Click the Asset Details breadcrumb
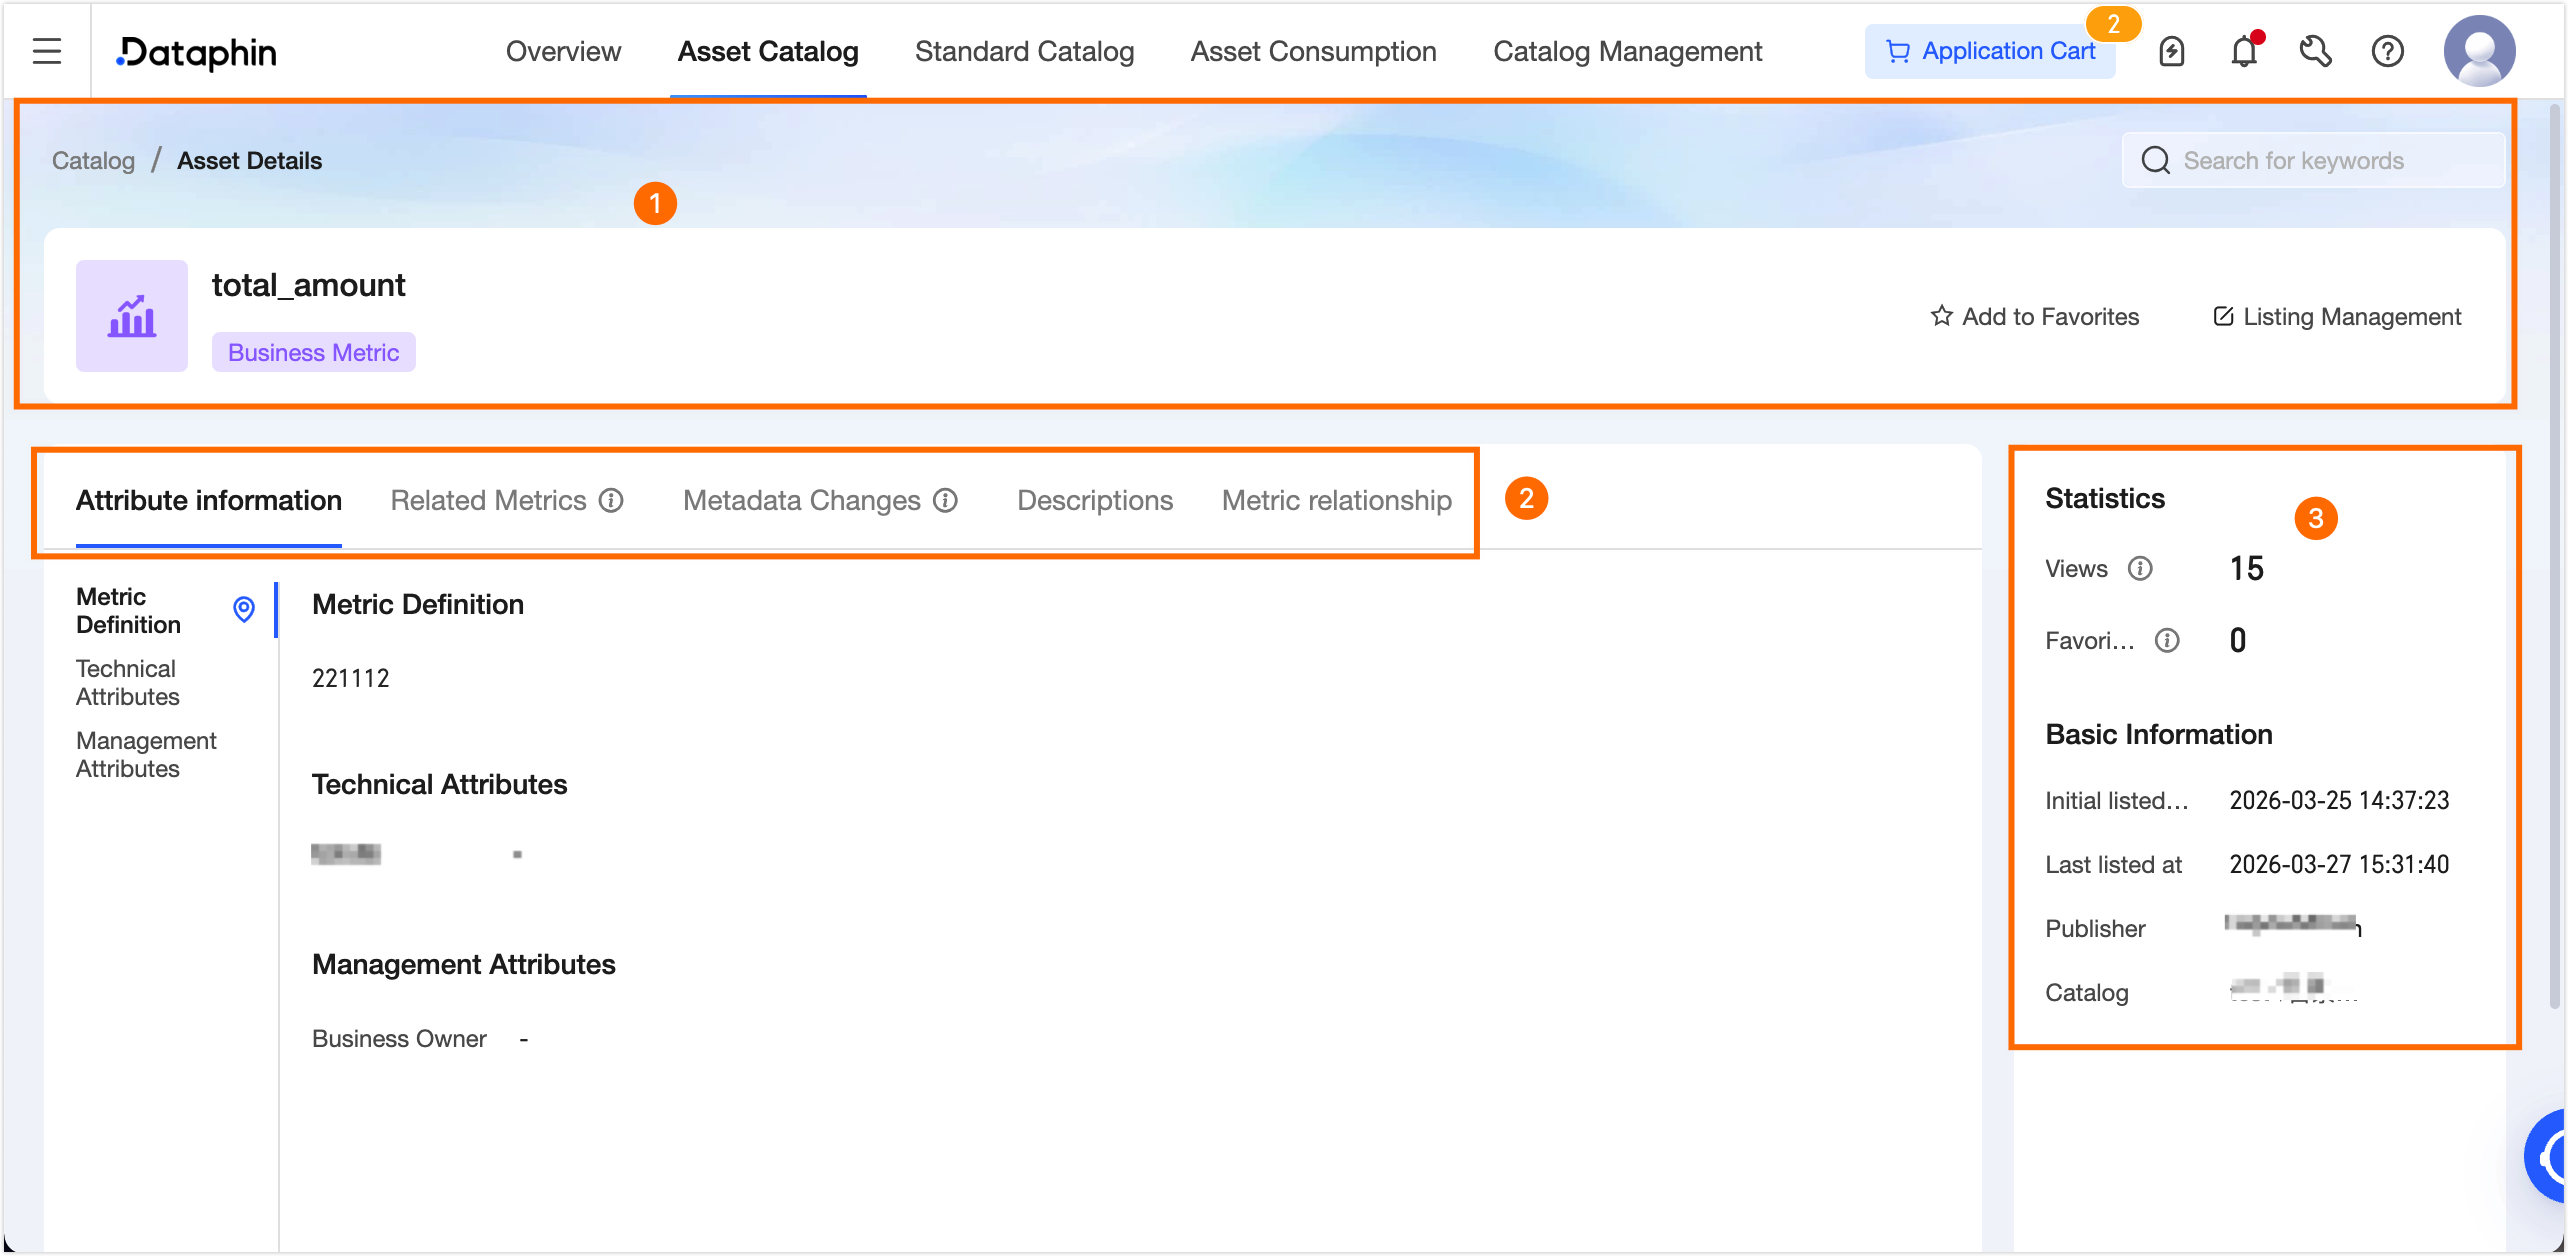The width and height of the screenshot is (2568, 1256). [249, 161]
